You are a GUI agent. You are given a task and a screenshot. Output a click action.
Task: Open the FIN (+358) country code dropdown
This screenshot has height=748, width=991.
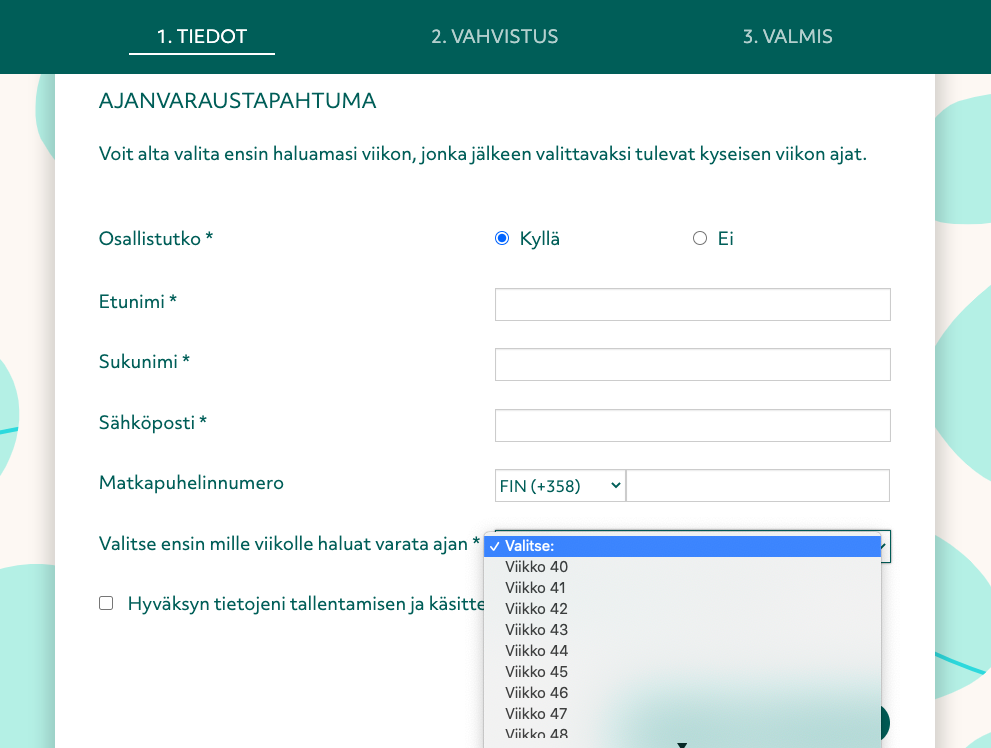(560, 486)
